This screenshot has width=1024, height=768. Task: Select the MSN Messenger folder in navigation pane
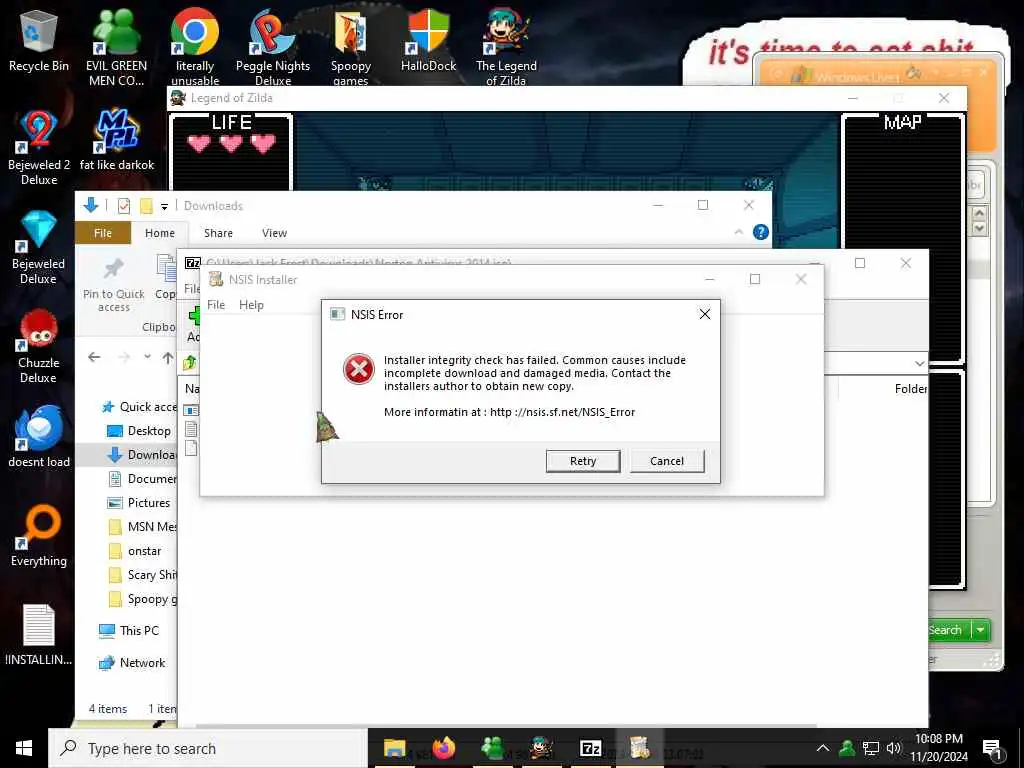tap(142, 527)
